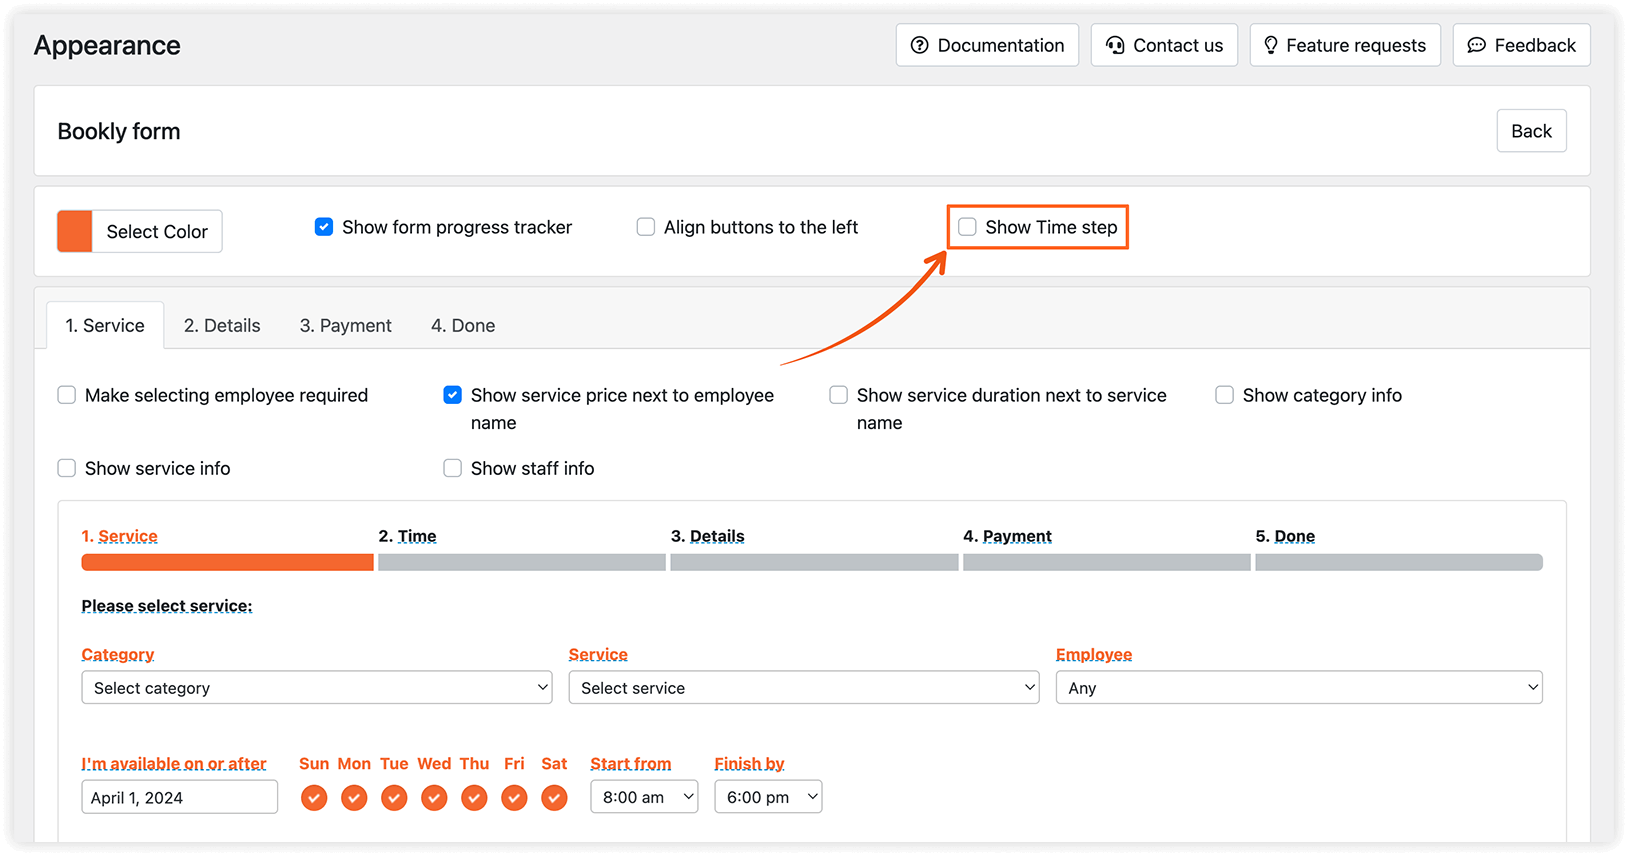Switch to the 1. Service tab

pos(105,326)
